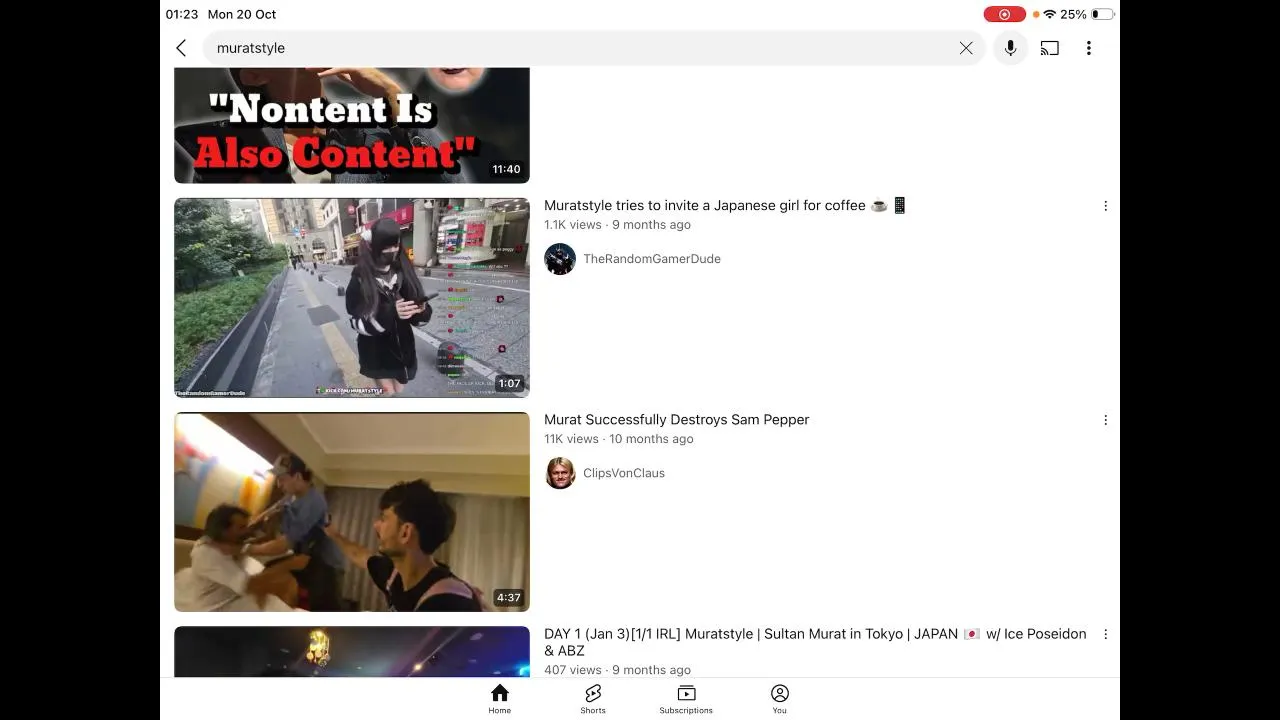Image resolution: width=1280 pixels, height=720 pixels.
Task: Open options for Murat Destroys Sam Pepper video
Action: tap(1105, 420)
